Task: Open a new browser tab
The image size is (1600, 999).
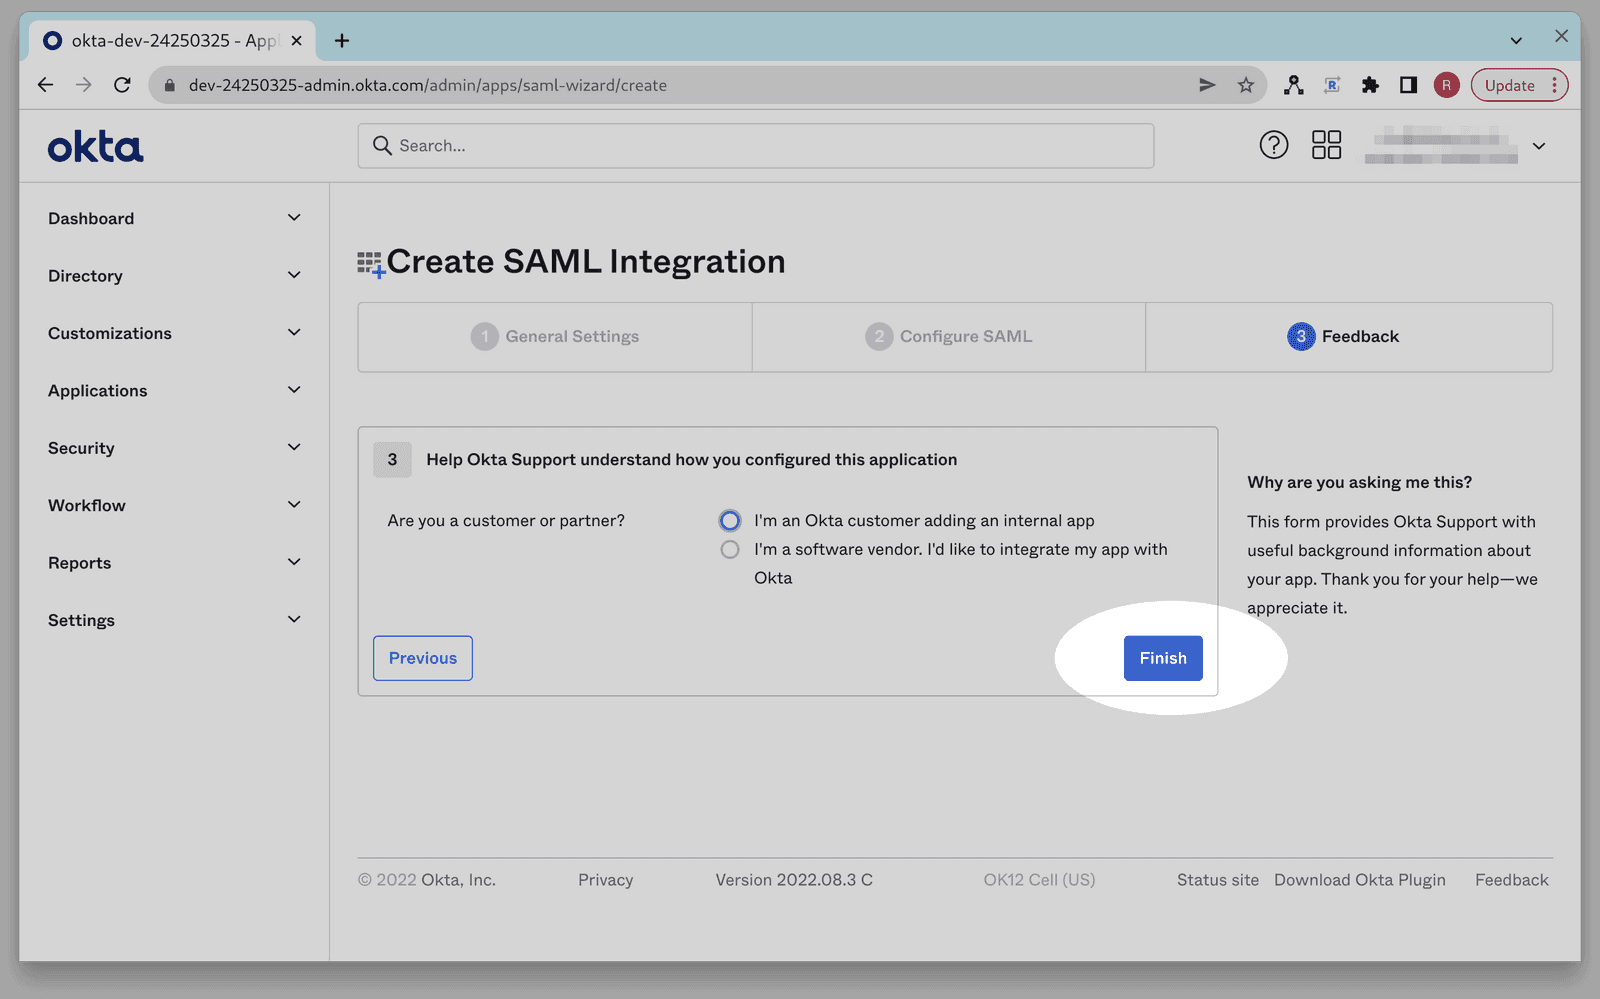Action: point(342,41)
